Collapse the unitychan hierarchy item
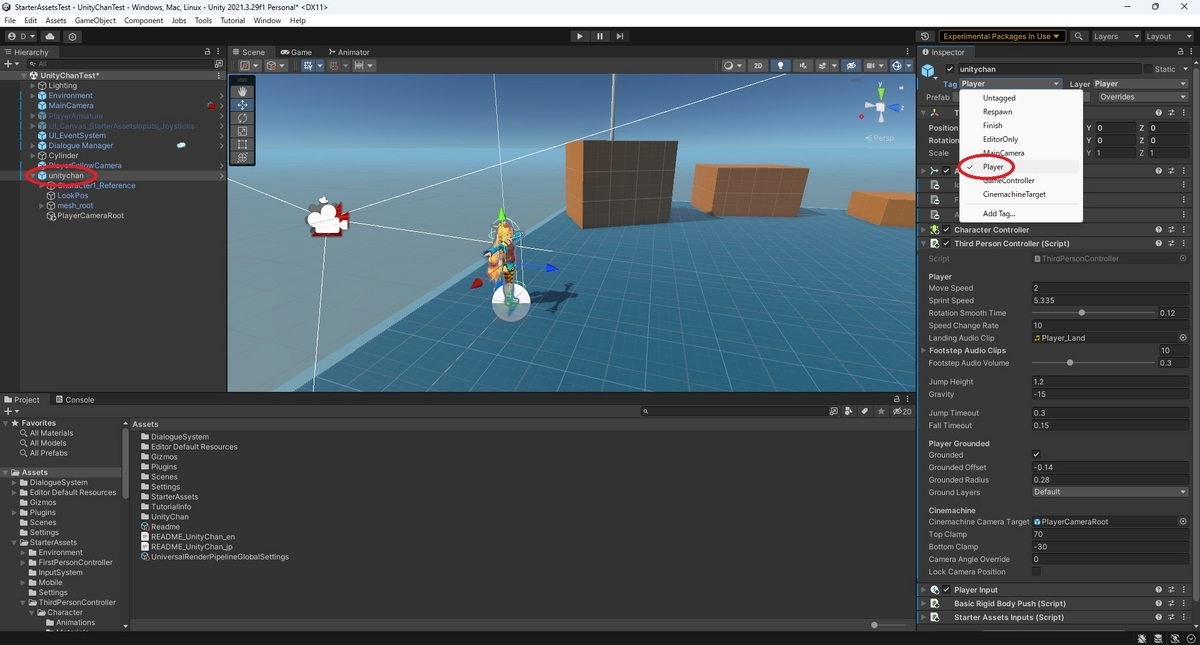 tap(32, 176)
